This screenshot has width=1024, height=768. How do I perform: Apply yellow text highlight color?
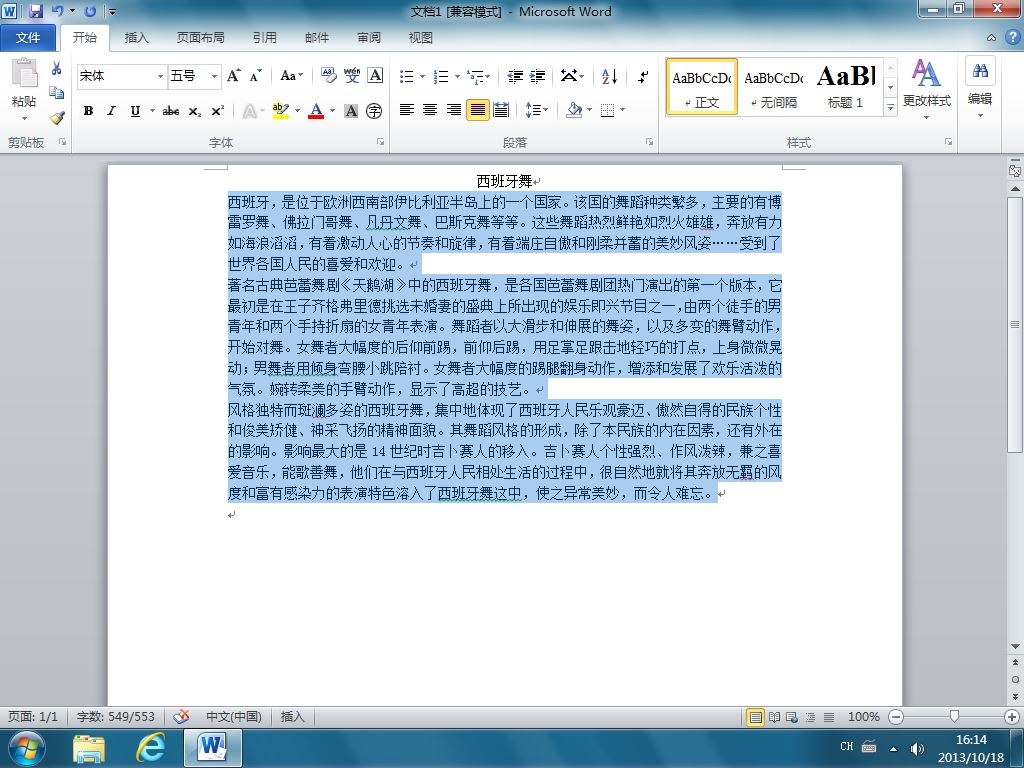(x=281, y=111)
